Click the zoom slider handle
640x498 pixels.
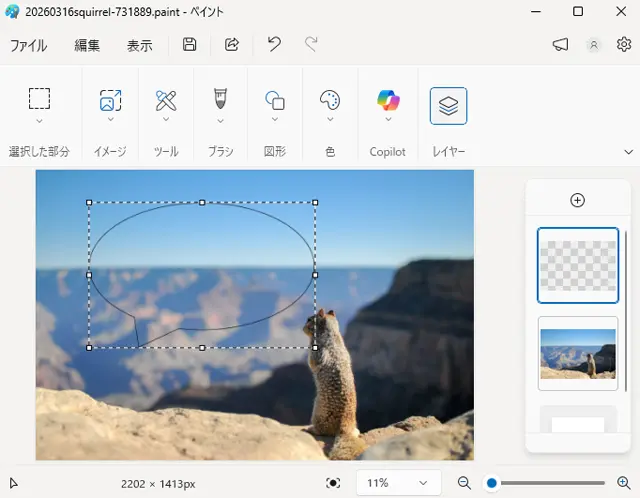coord(492,483)
